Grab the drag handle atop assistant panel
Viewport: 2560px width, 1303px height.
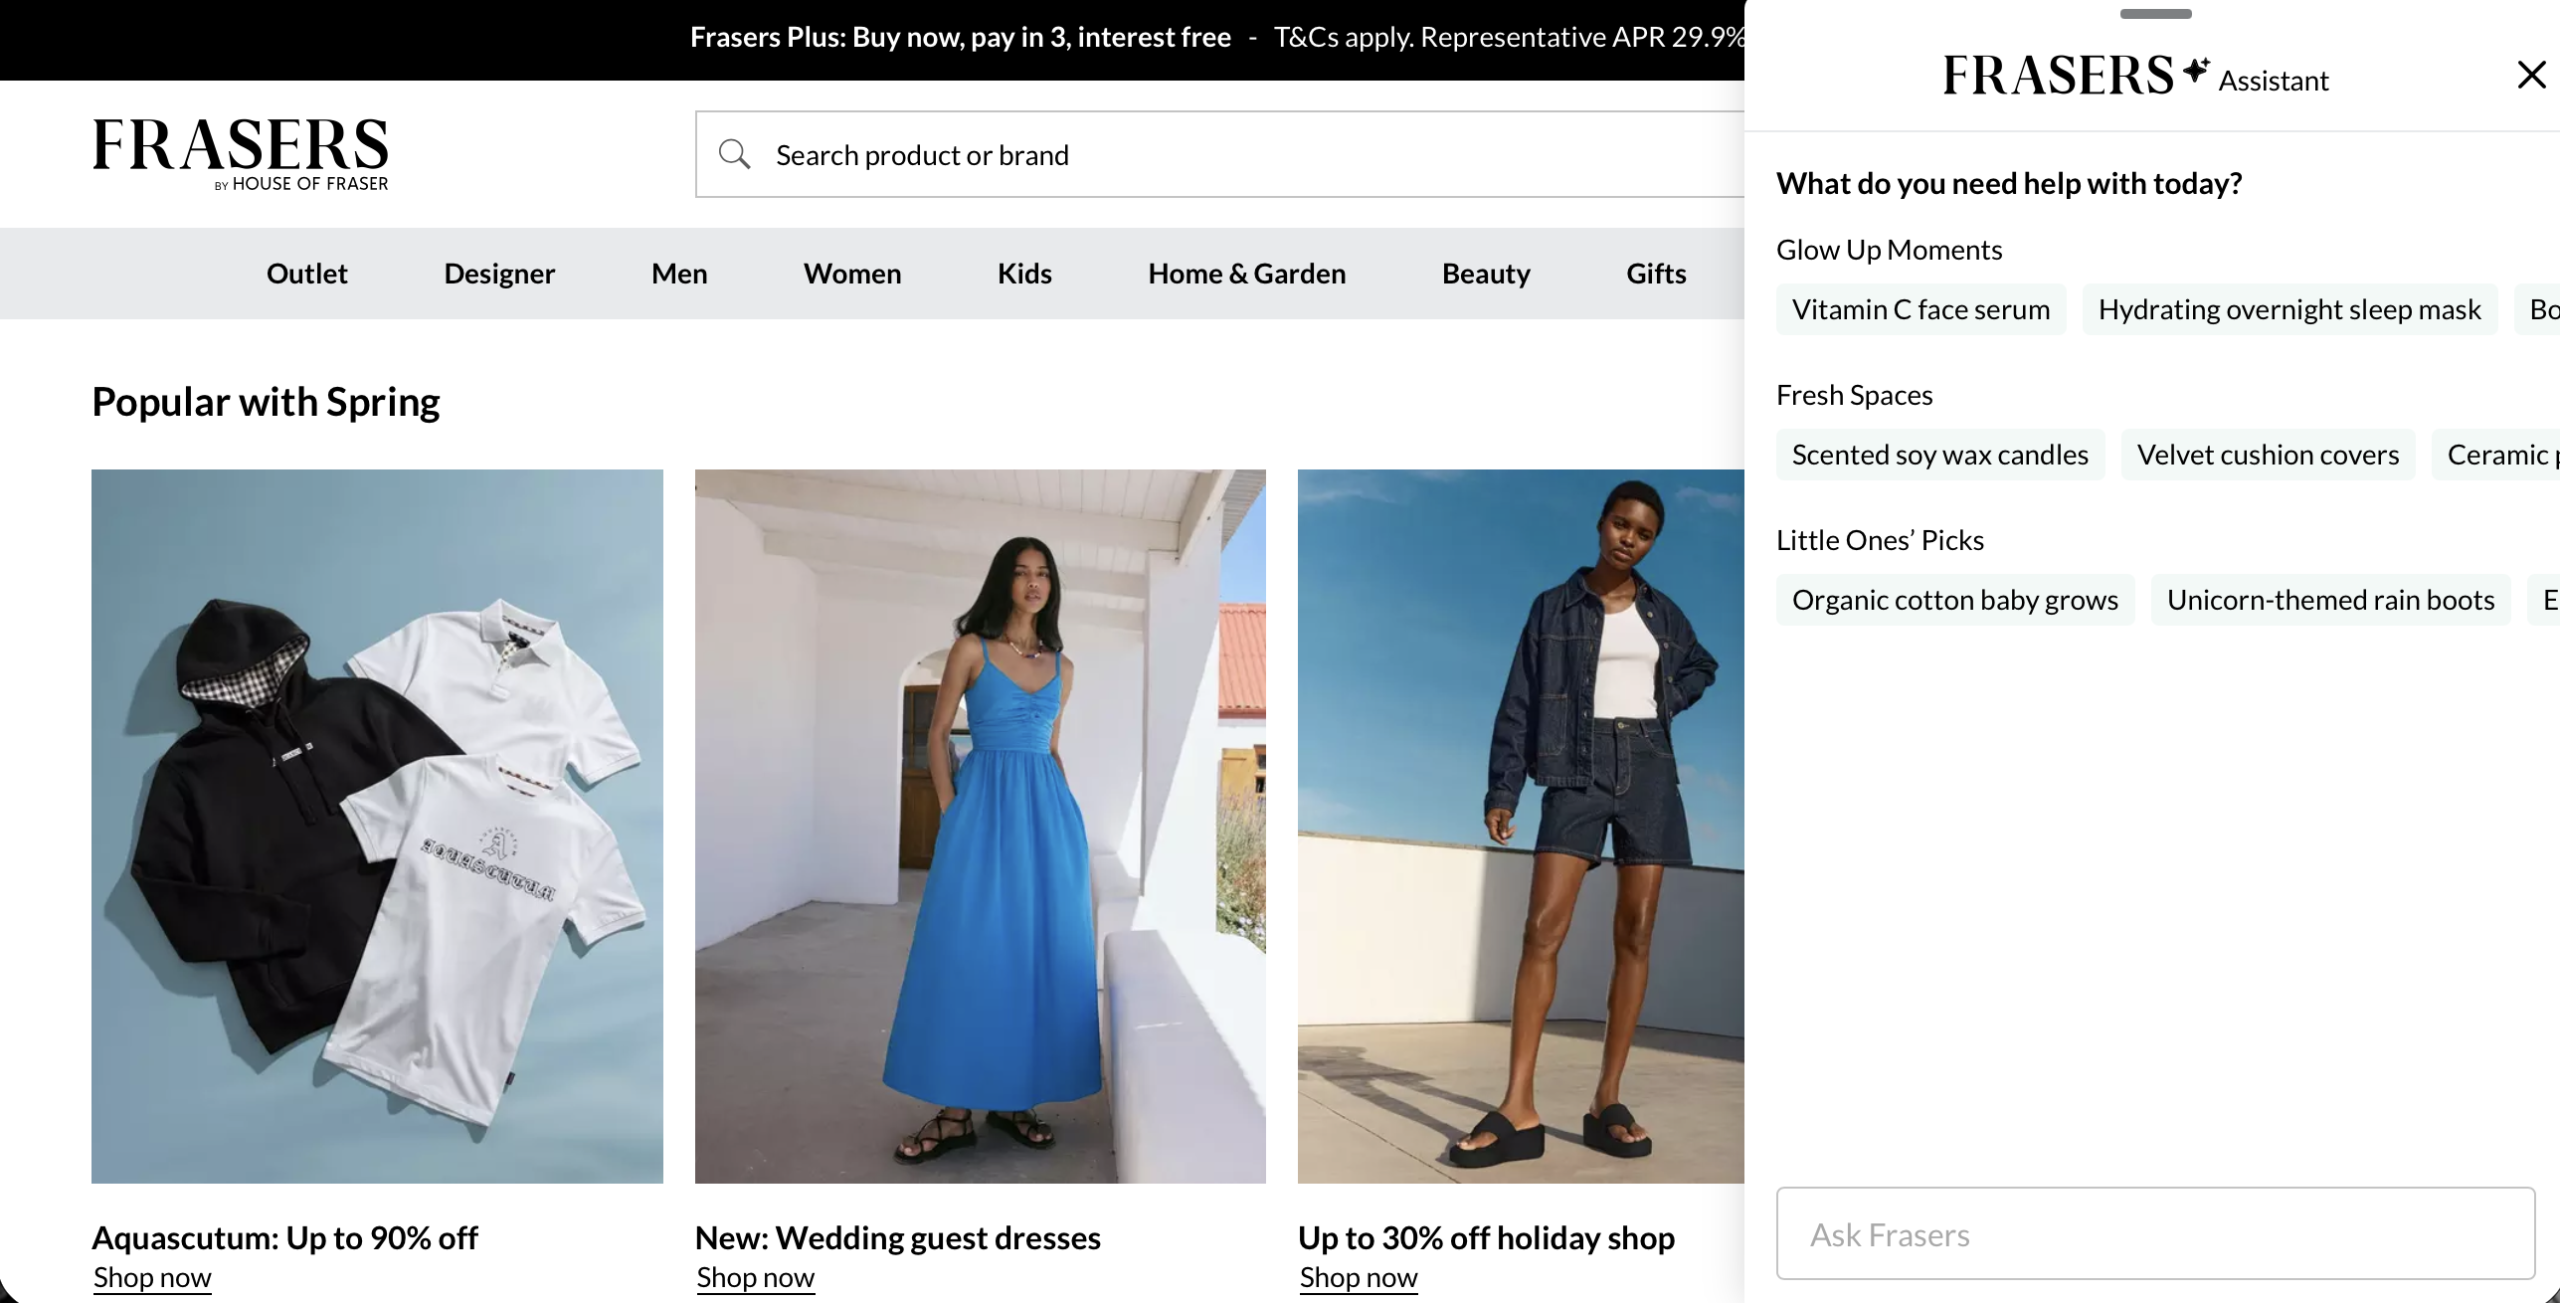point(2155,14)
